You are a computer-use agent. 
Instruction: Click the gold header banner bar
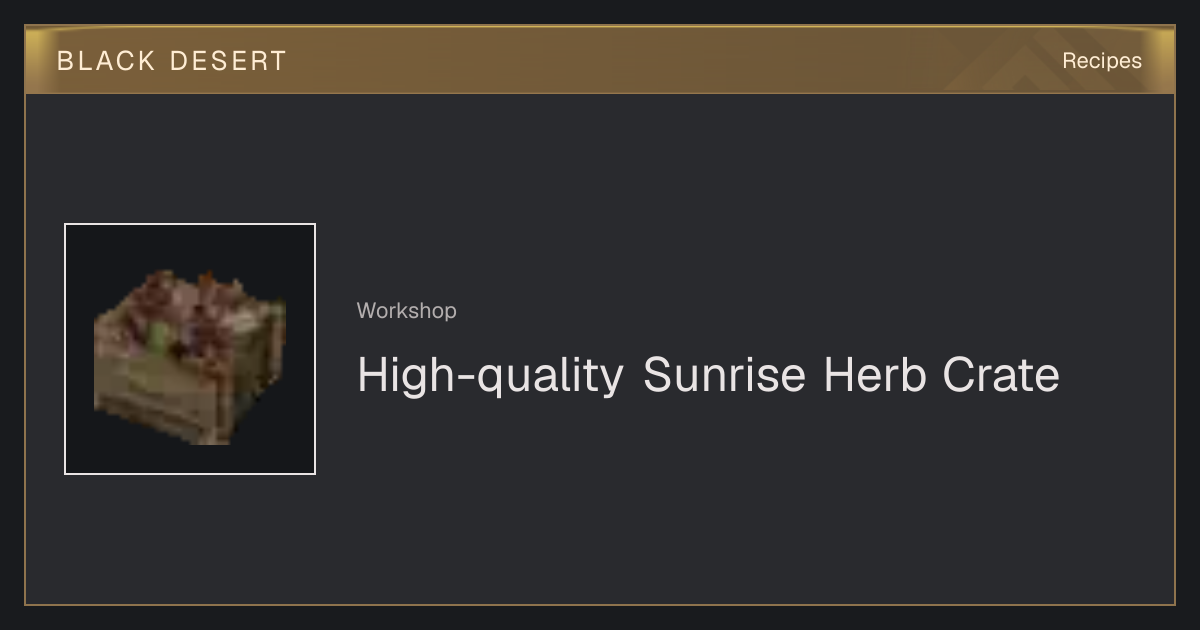point(600,60)
